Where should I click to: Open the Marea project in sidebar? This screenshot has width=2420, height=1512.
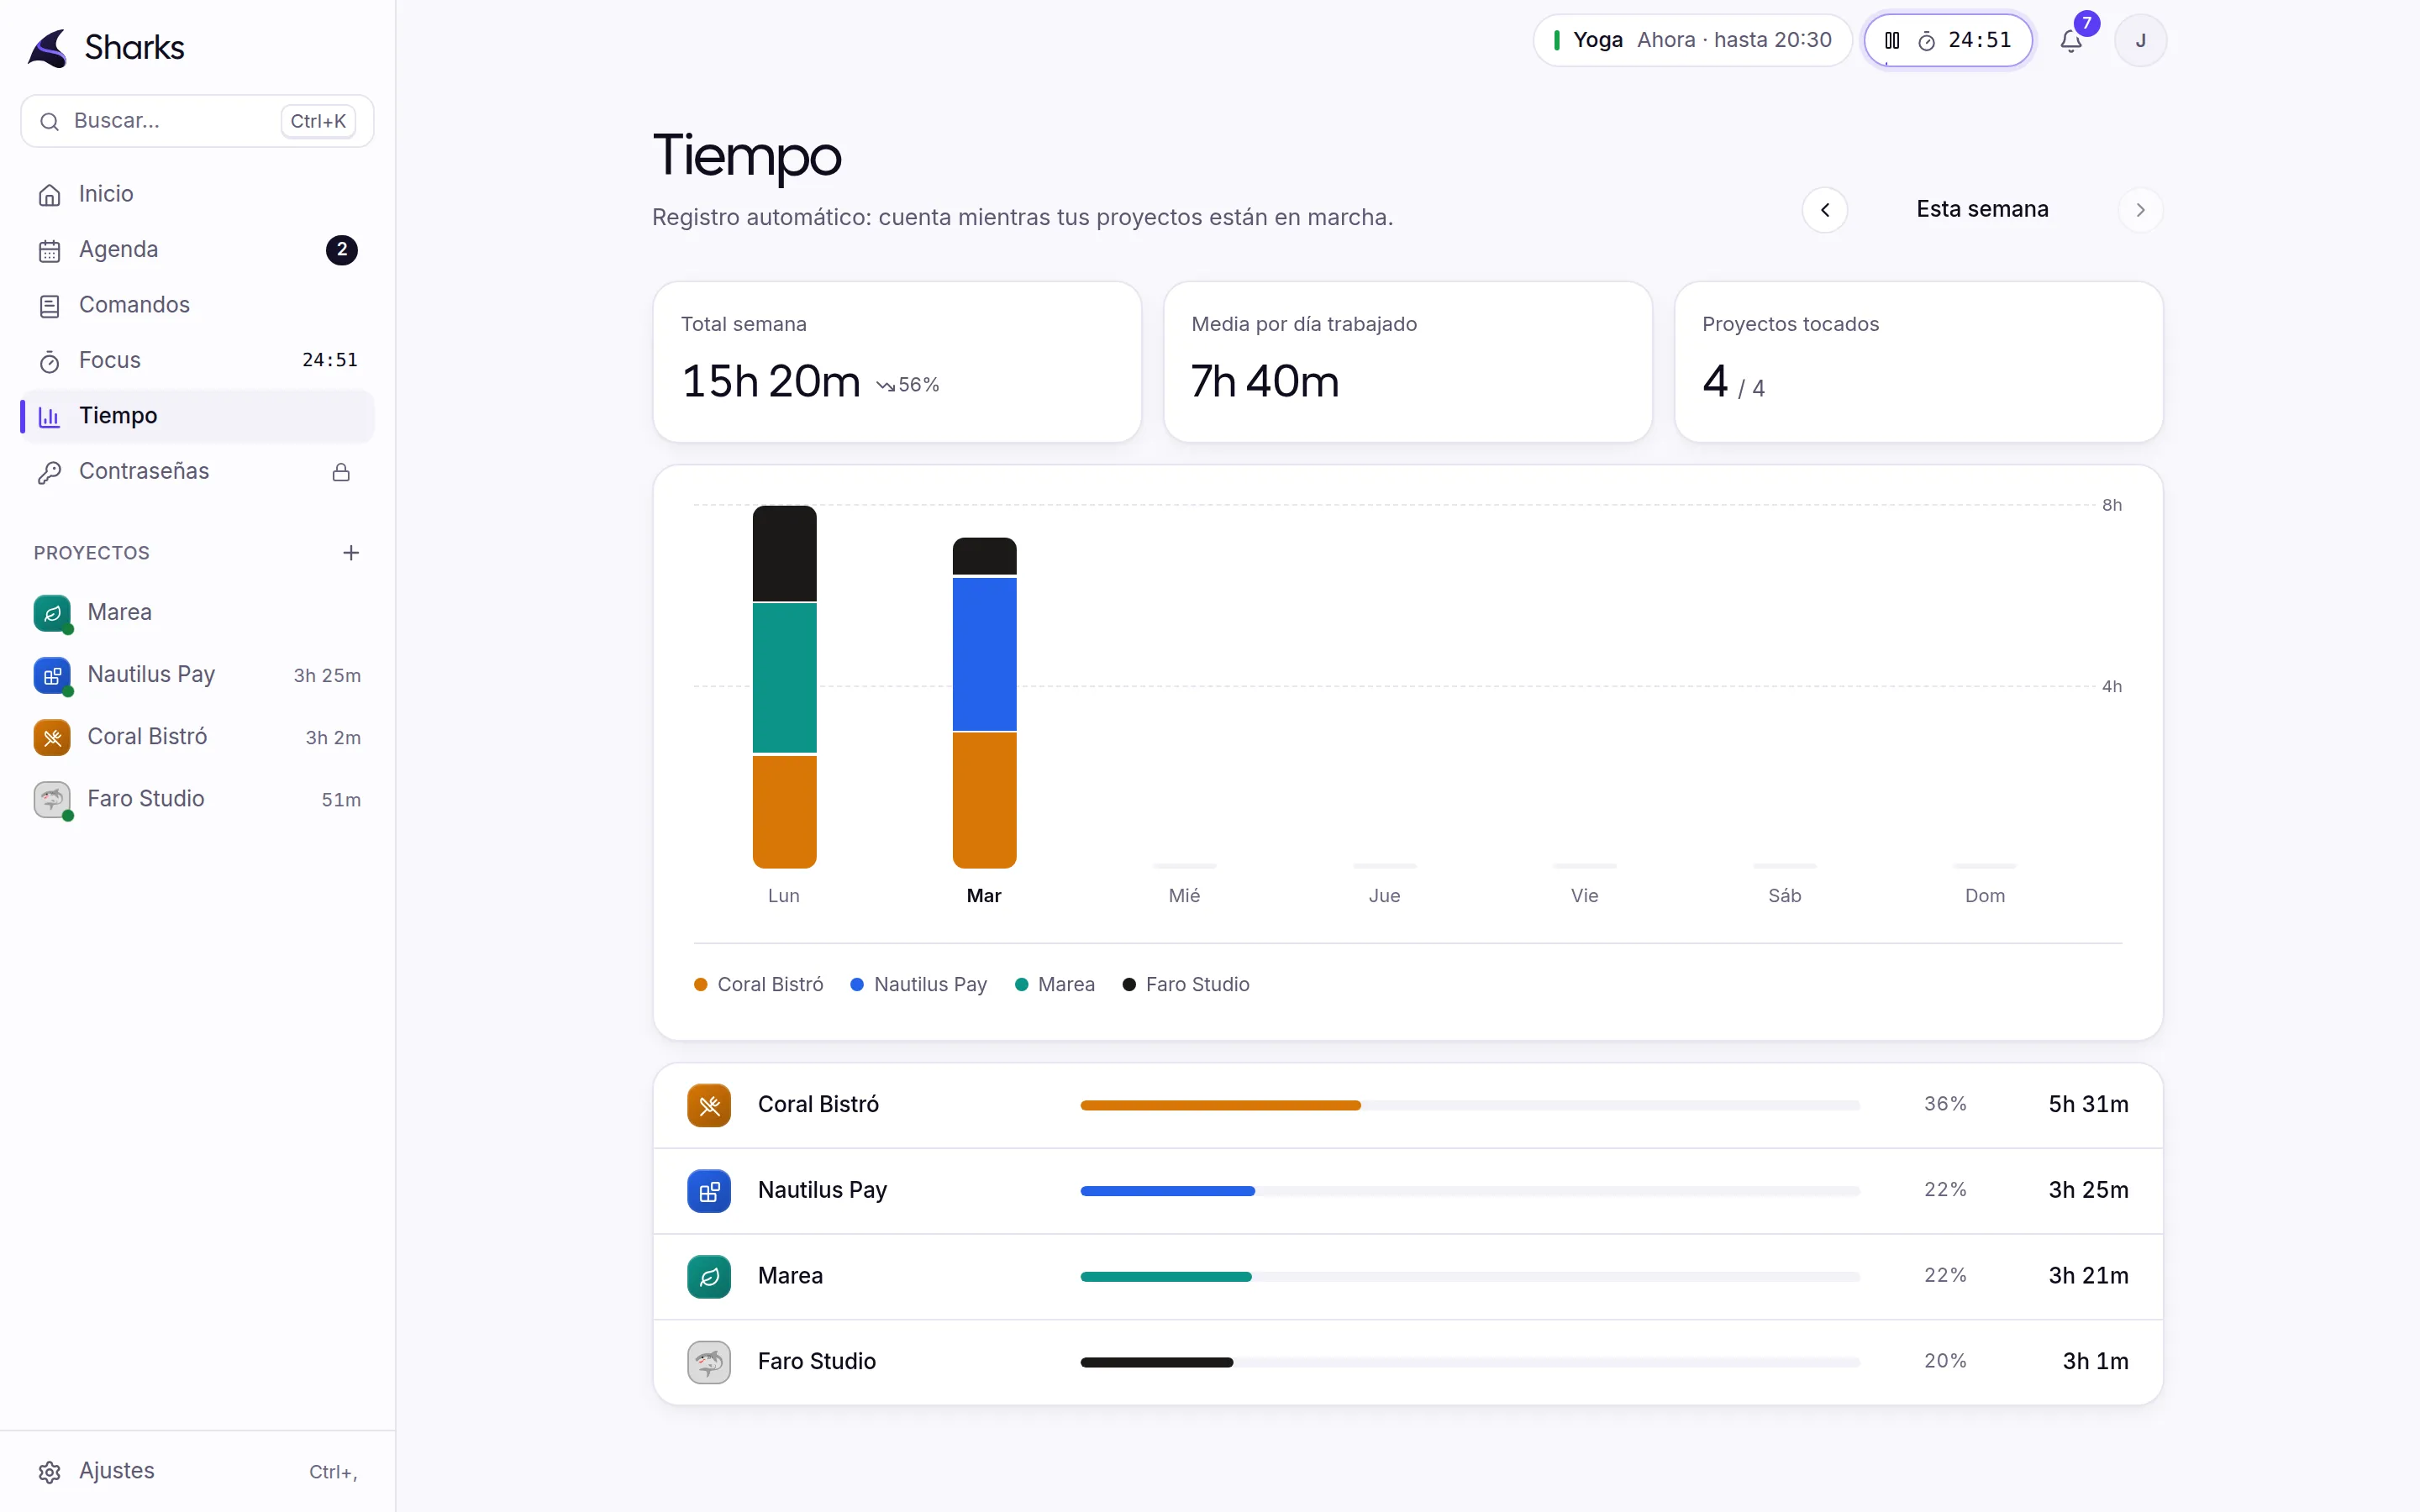pos(197,613)
